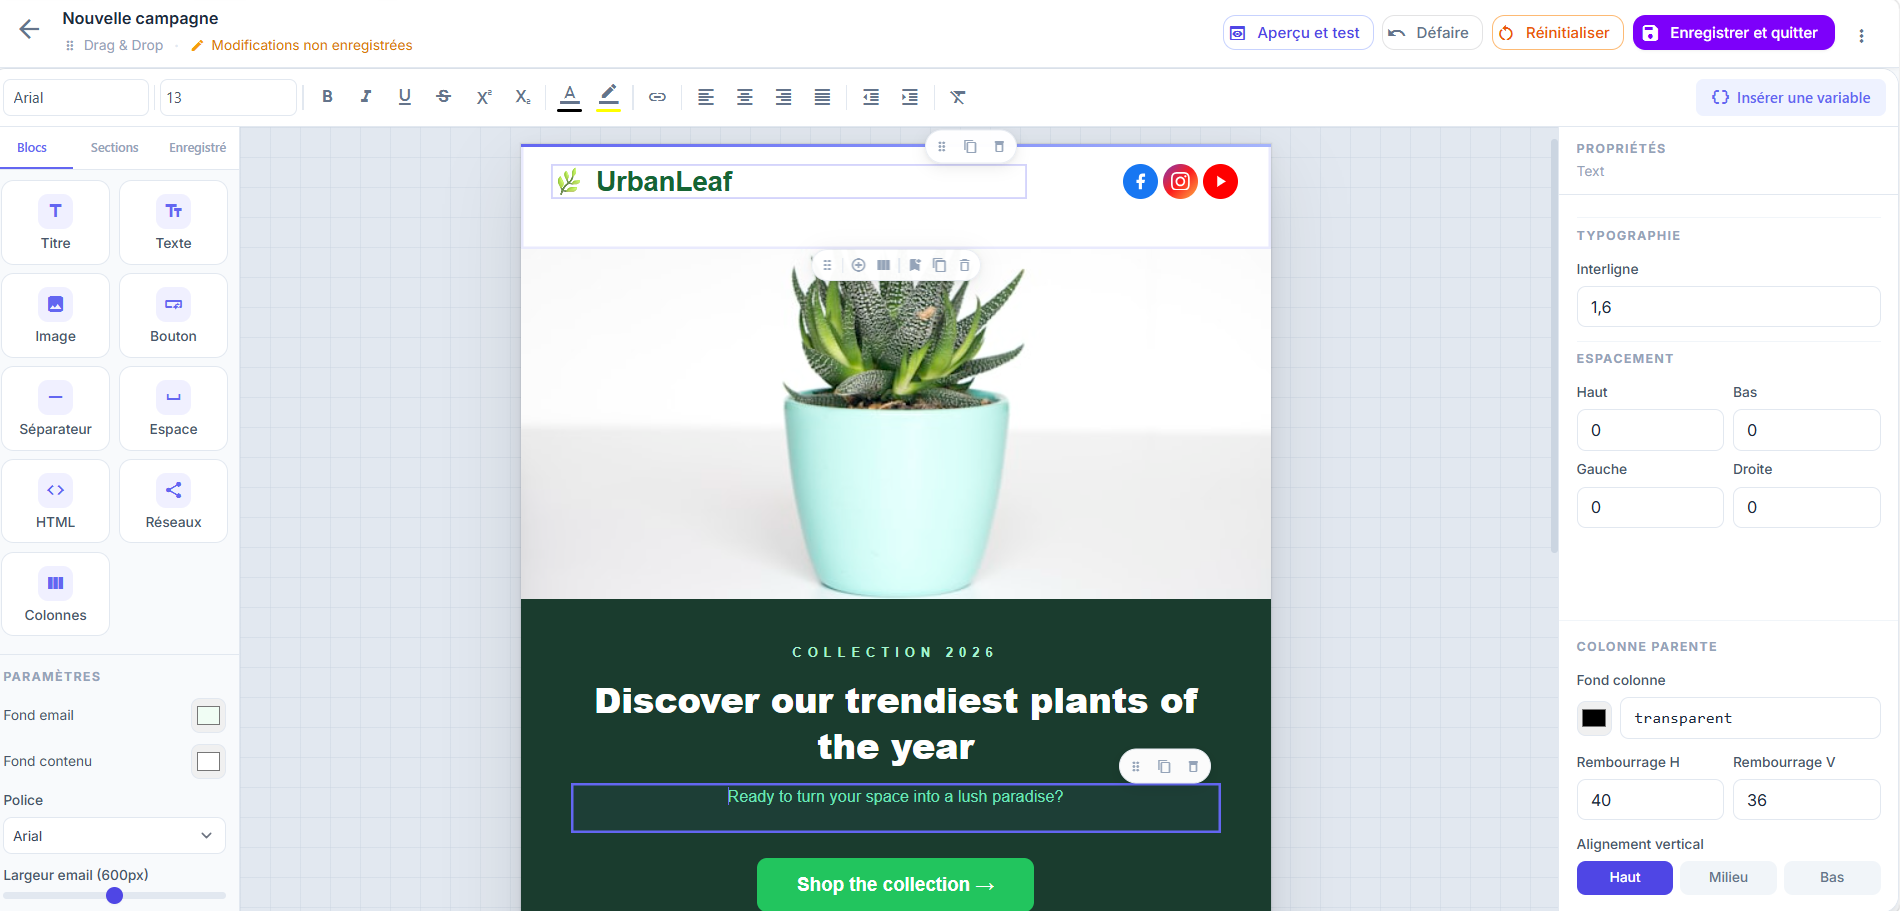Open Aperçu et test preview

coord(1298,33)
